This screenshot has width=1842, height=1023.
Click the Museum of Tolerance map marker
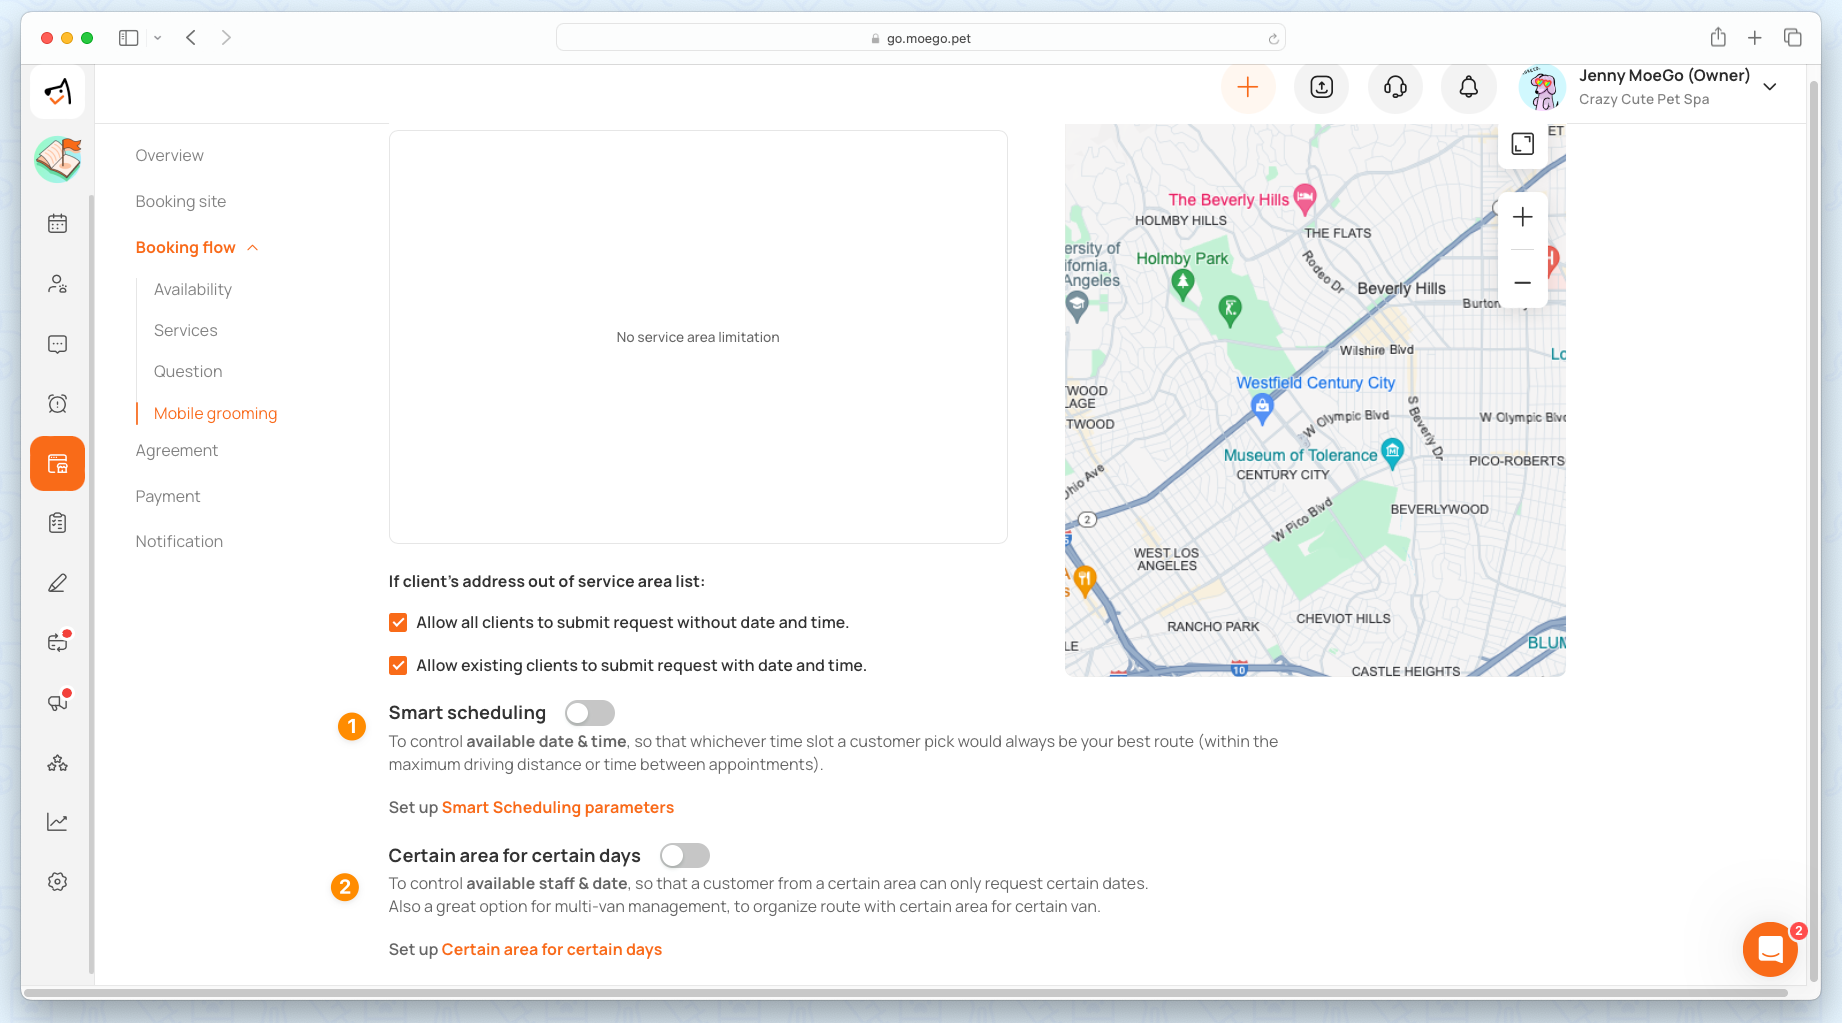tap(1393, 452)
